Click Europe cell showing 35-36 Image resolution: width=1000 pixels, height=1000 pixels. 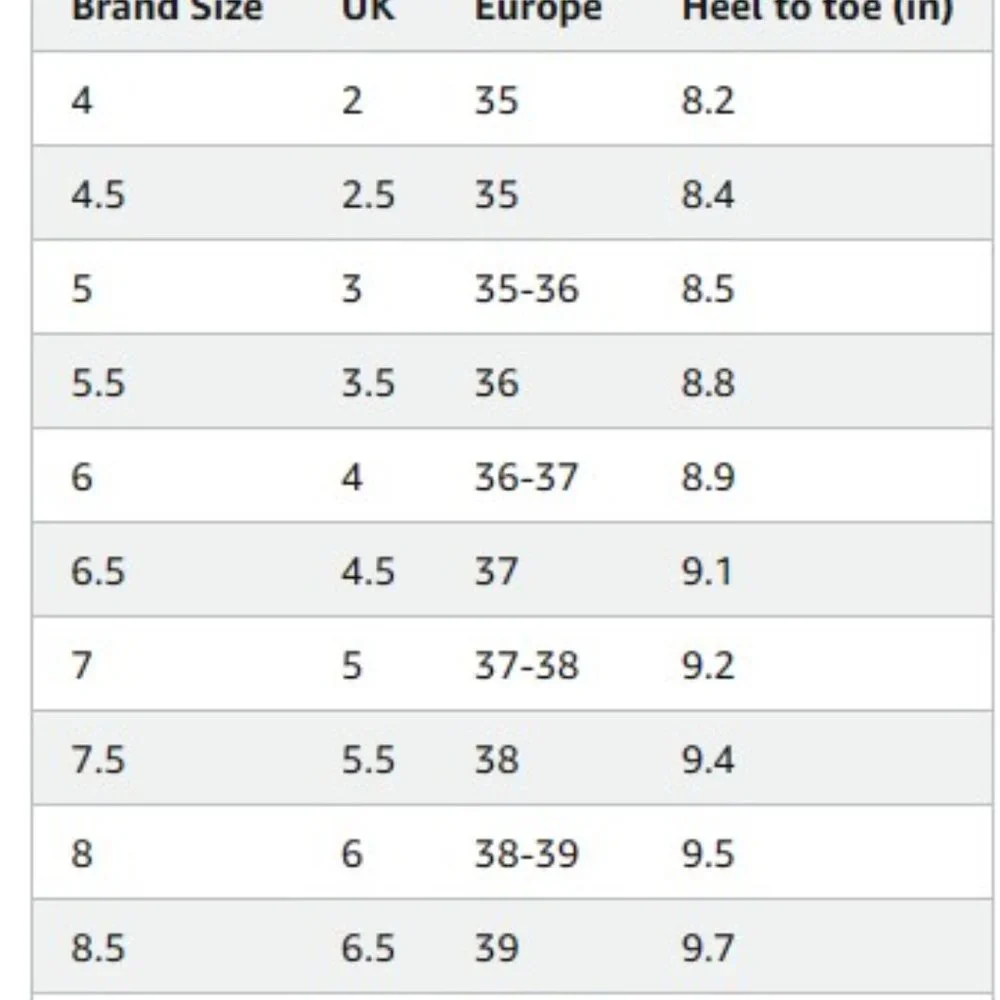click(526, 288)
